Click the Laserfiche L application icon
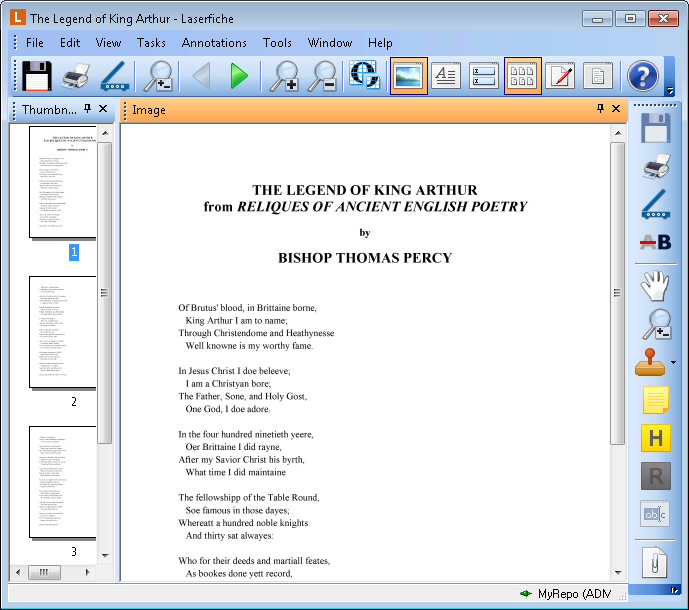The image size is (689, 610). point(17,18)
